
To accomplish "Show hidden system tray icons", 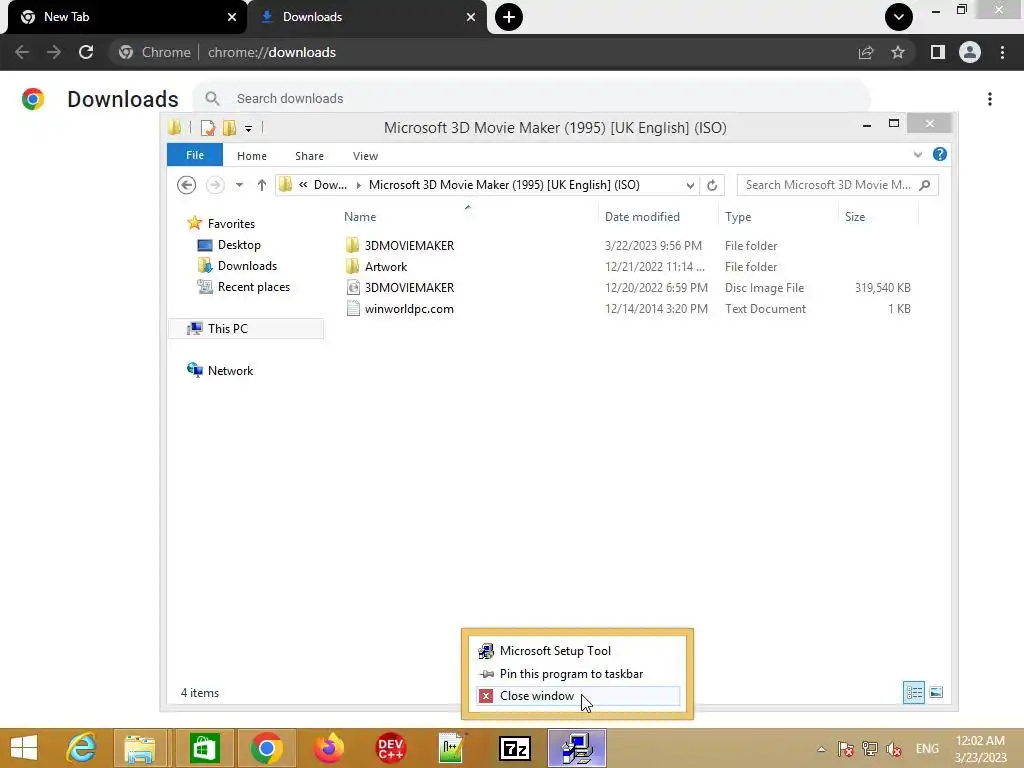I will click(x=822, y=749).
